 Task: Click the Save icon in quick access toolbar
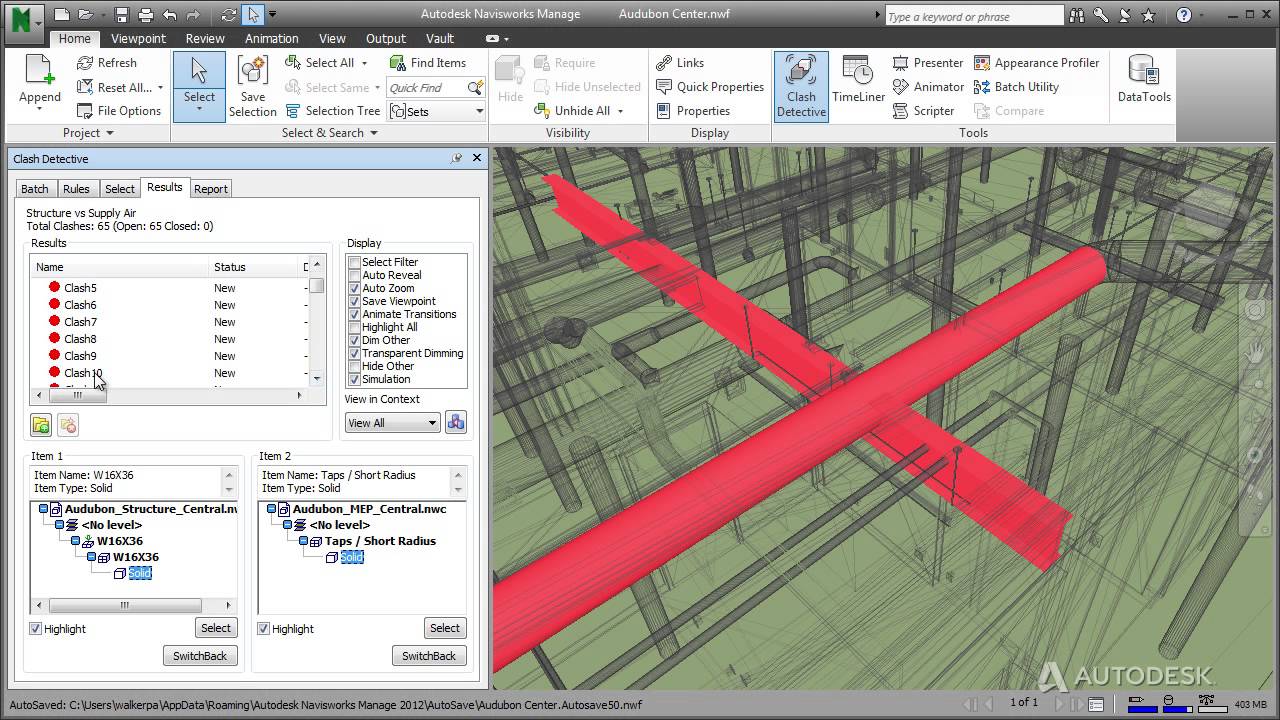click(121, 15)
